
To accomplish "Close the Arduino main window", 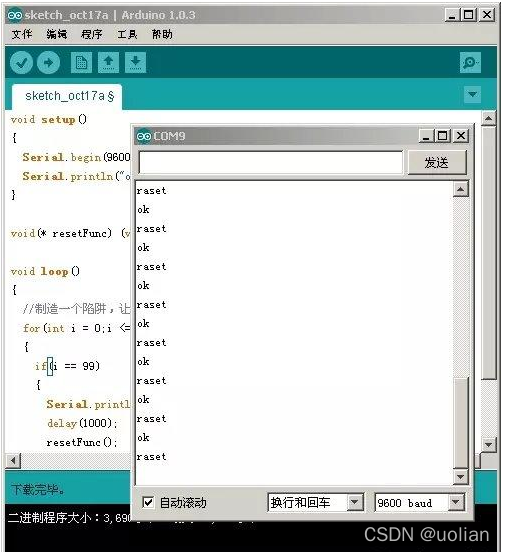I will click(x=487, y=15).
